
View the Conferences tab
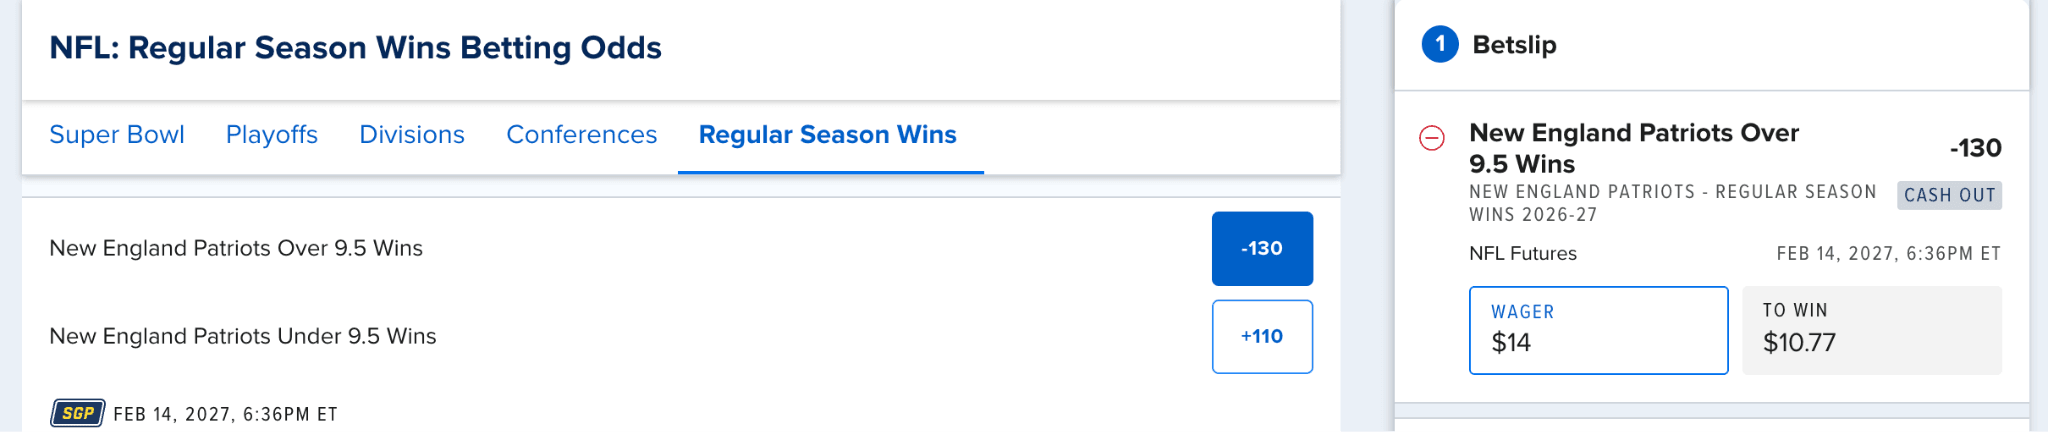582,135
